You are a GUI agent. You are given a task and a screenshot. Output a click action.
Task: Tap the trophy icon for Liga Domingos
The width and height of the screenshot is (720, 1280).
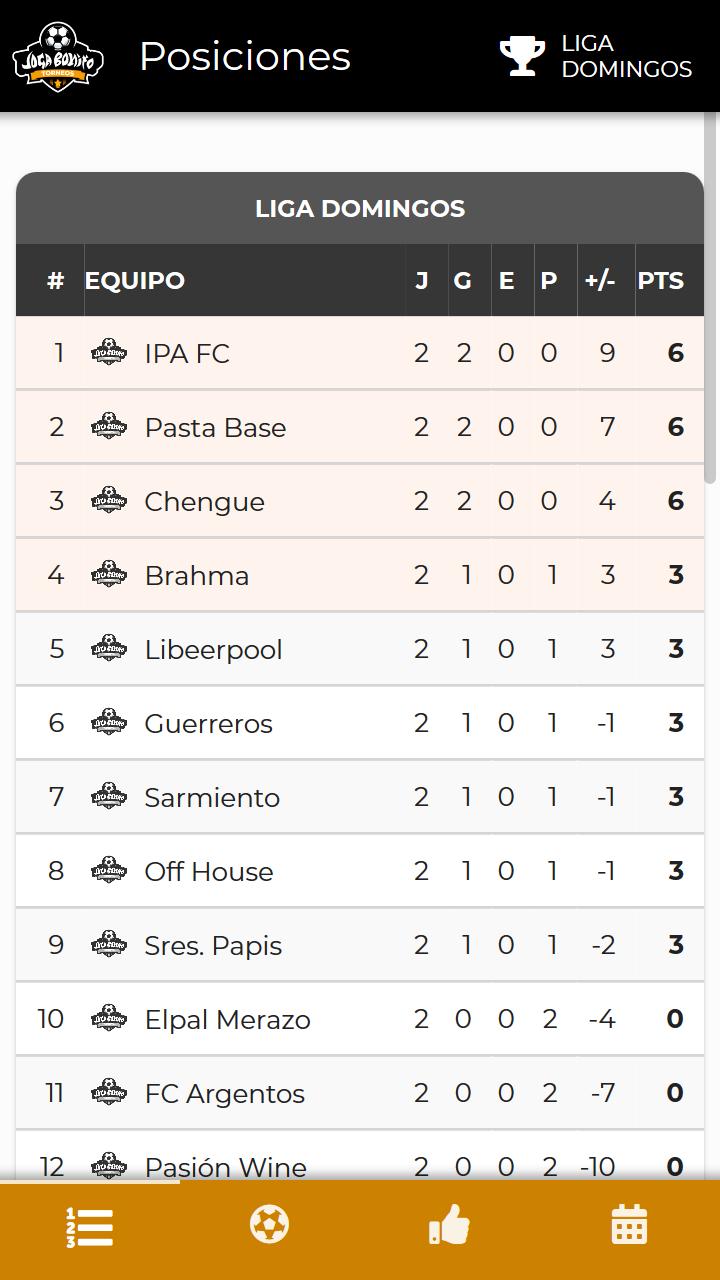[x=522, y=56]
